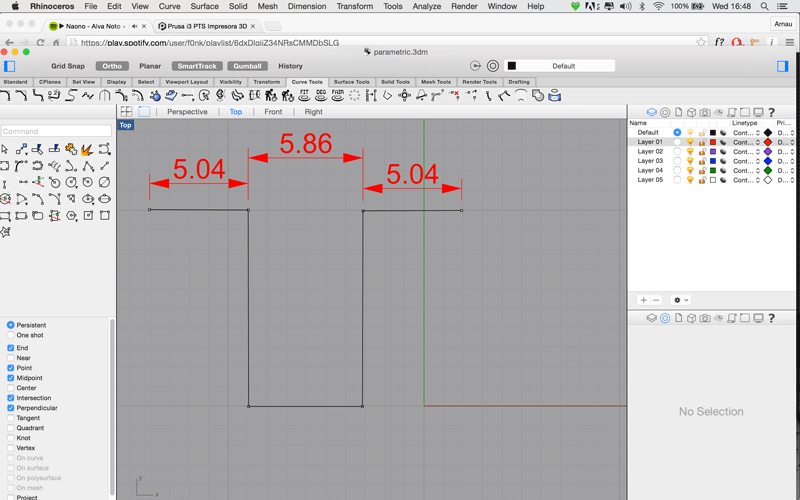This screenshot has height=500, width=800.
Task: Click the record target circle icon beside Default
Action: 492,66
